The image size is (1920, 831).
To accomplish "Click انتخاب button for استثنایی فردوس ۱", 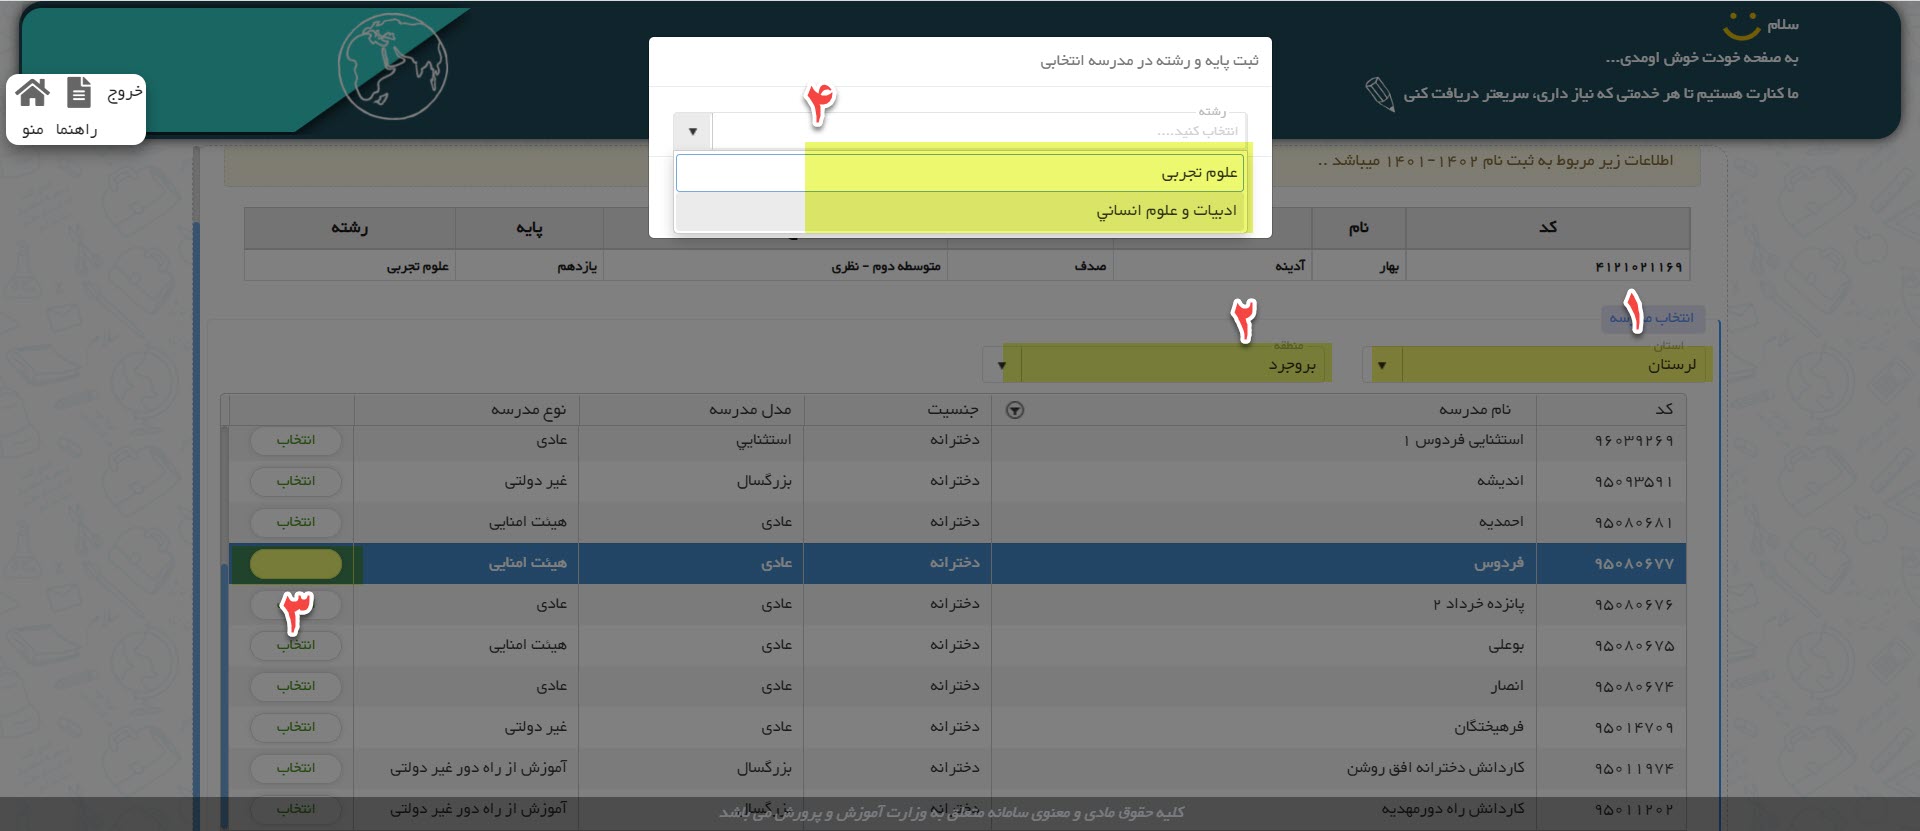I will click(x=295, y=440).
